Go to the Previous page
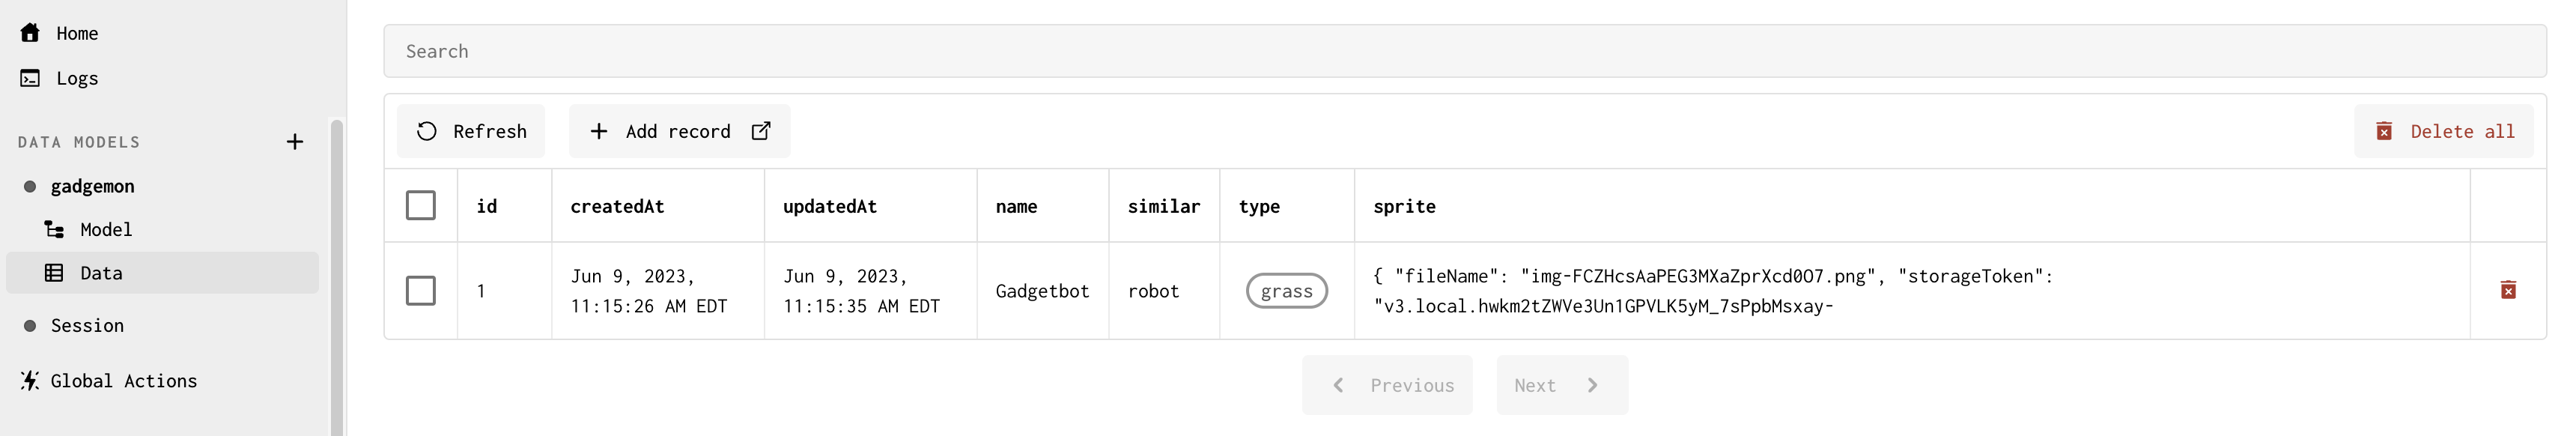This screenshot has height=436, width=2576. point(1388,385)
